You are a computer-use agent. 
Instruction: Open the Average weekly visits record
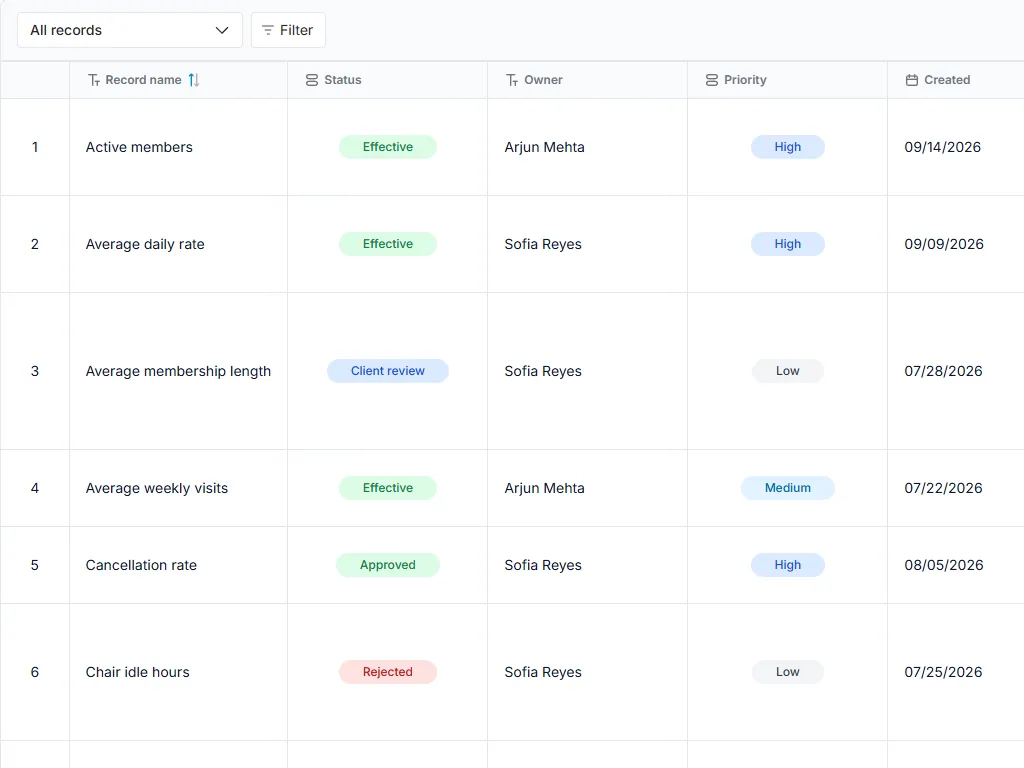point(157,488)
